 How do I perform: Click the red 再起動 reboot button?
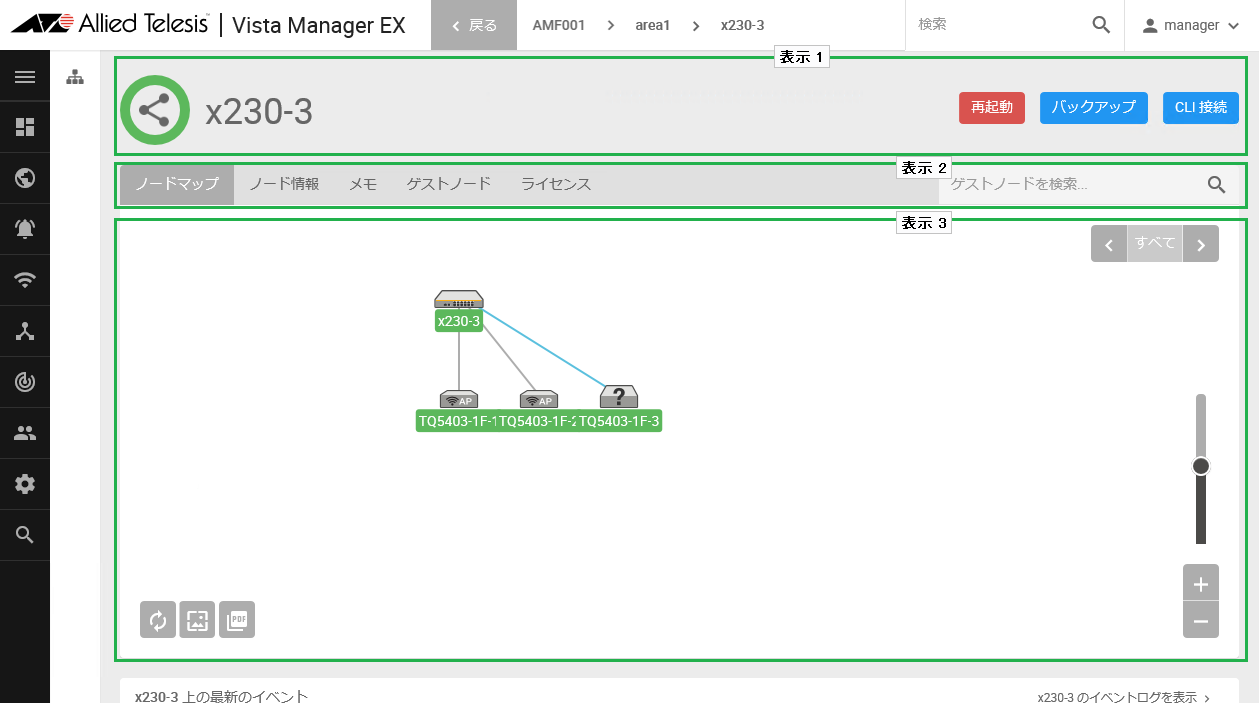click(992, 108)
